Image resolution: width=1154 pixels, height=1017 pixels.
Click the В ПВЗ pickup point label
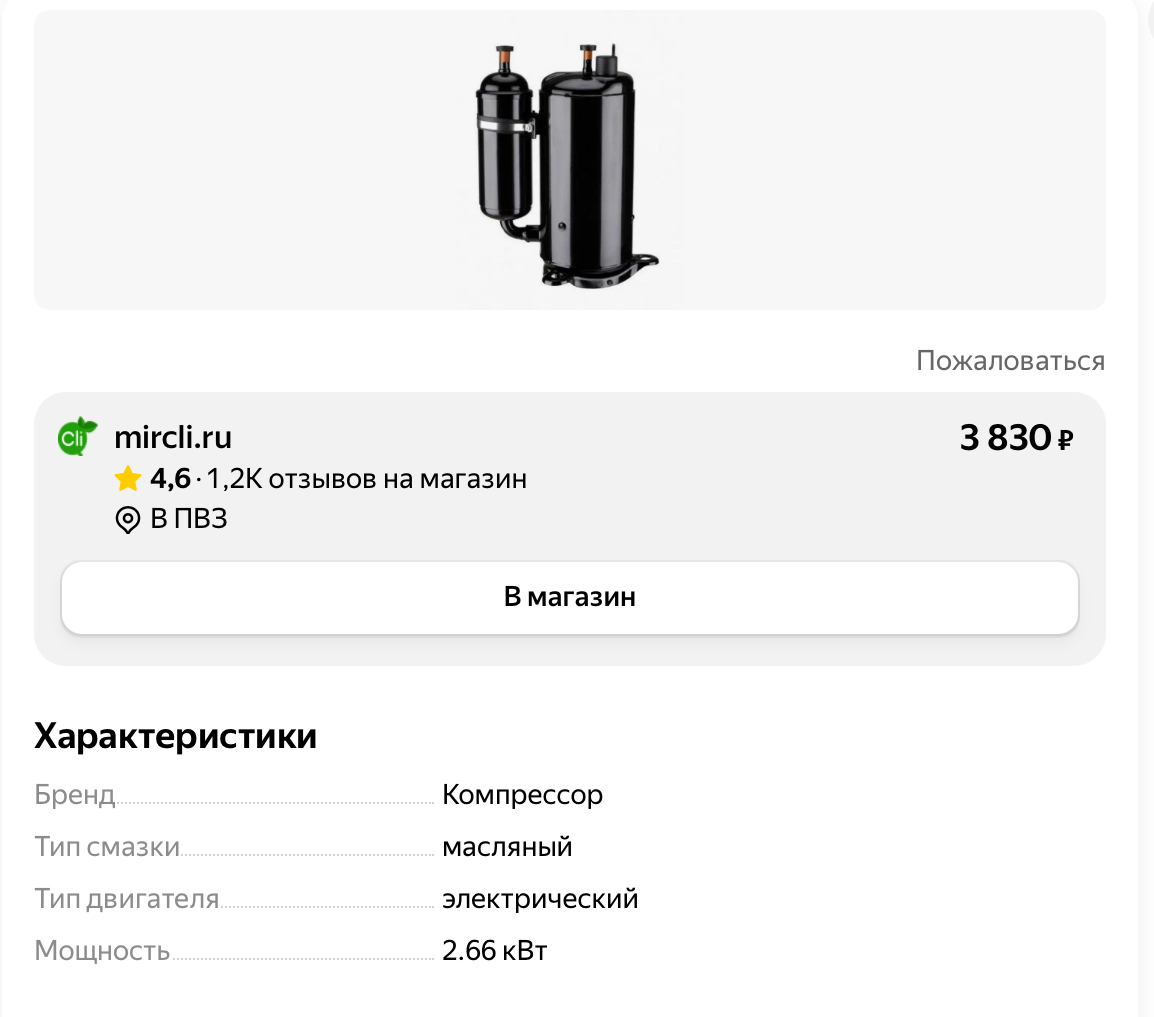(x=189, y=519)
